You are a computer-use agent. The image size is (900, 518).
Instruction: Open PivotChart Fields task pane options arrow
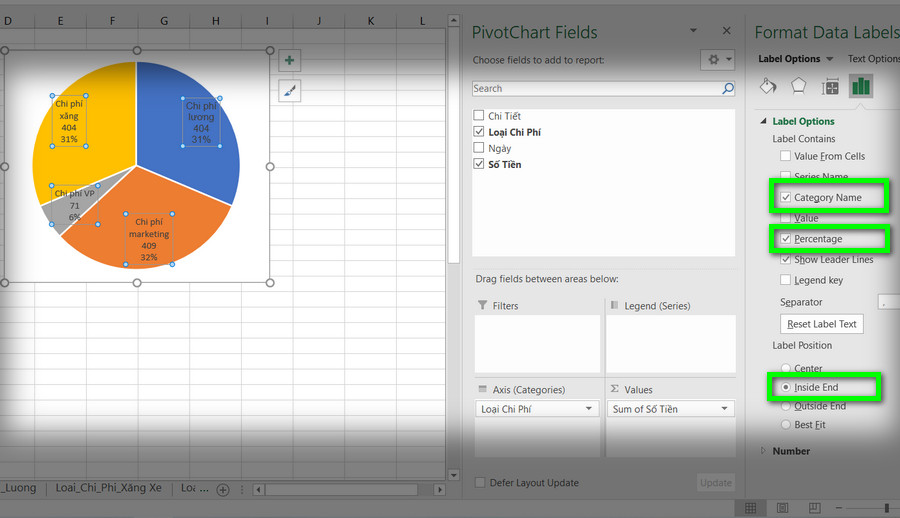[x=693, y=30]
